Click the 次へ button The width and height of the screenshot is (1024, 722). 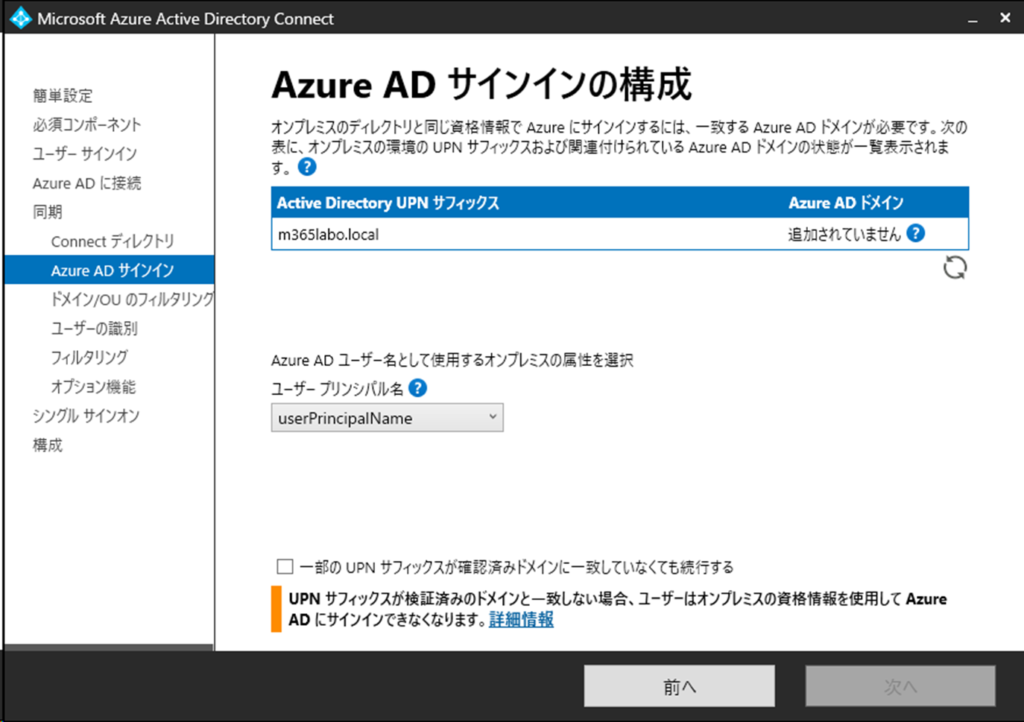point(900,686)
